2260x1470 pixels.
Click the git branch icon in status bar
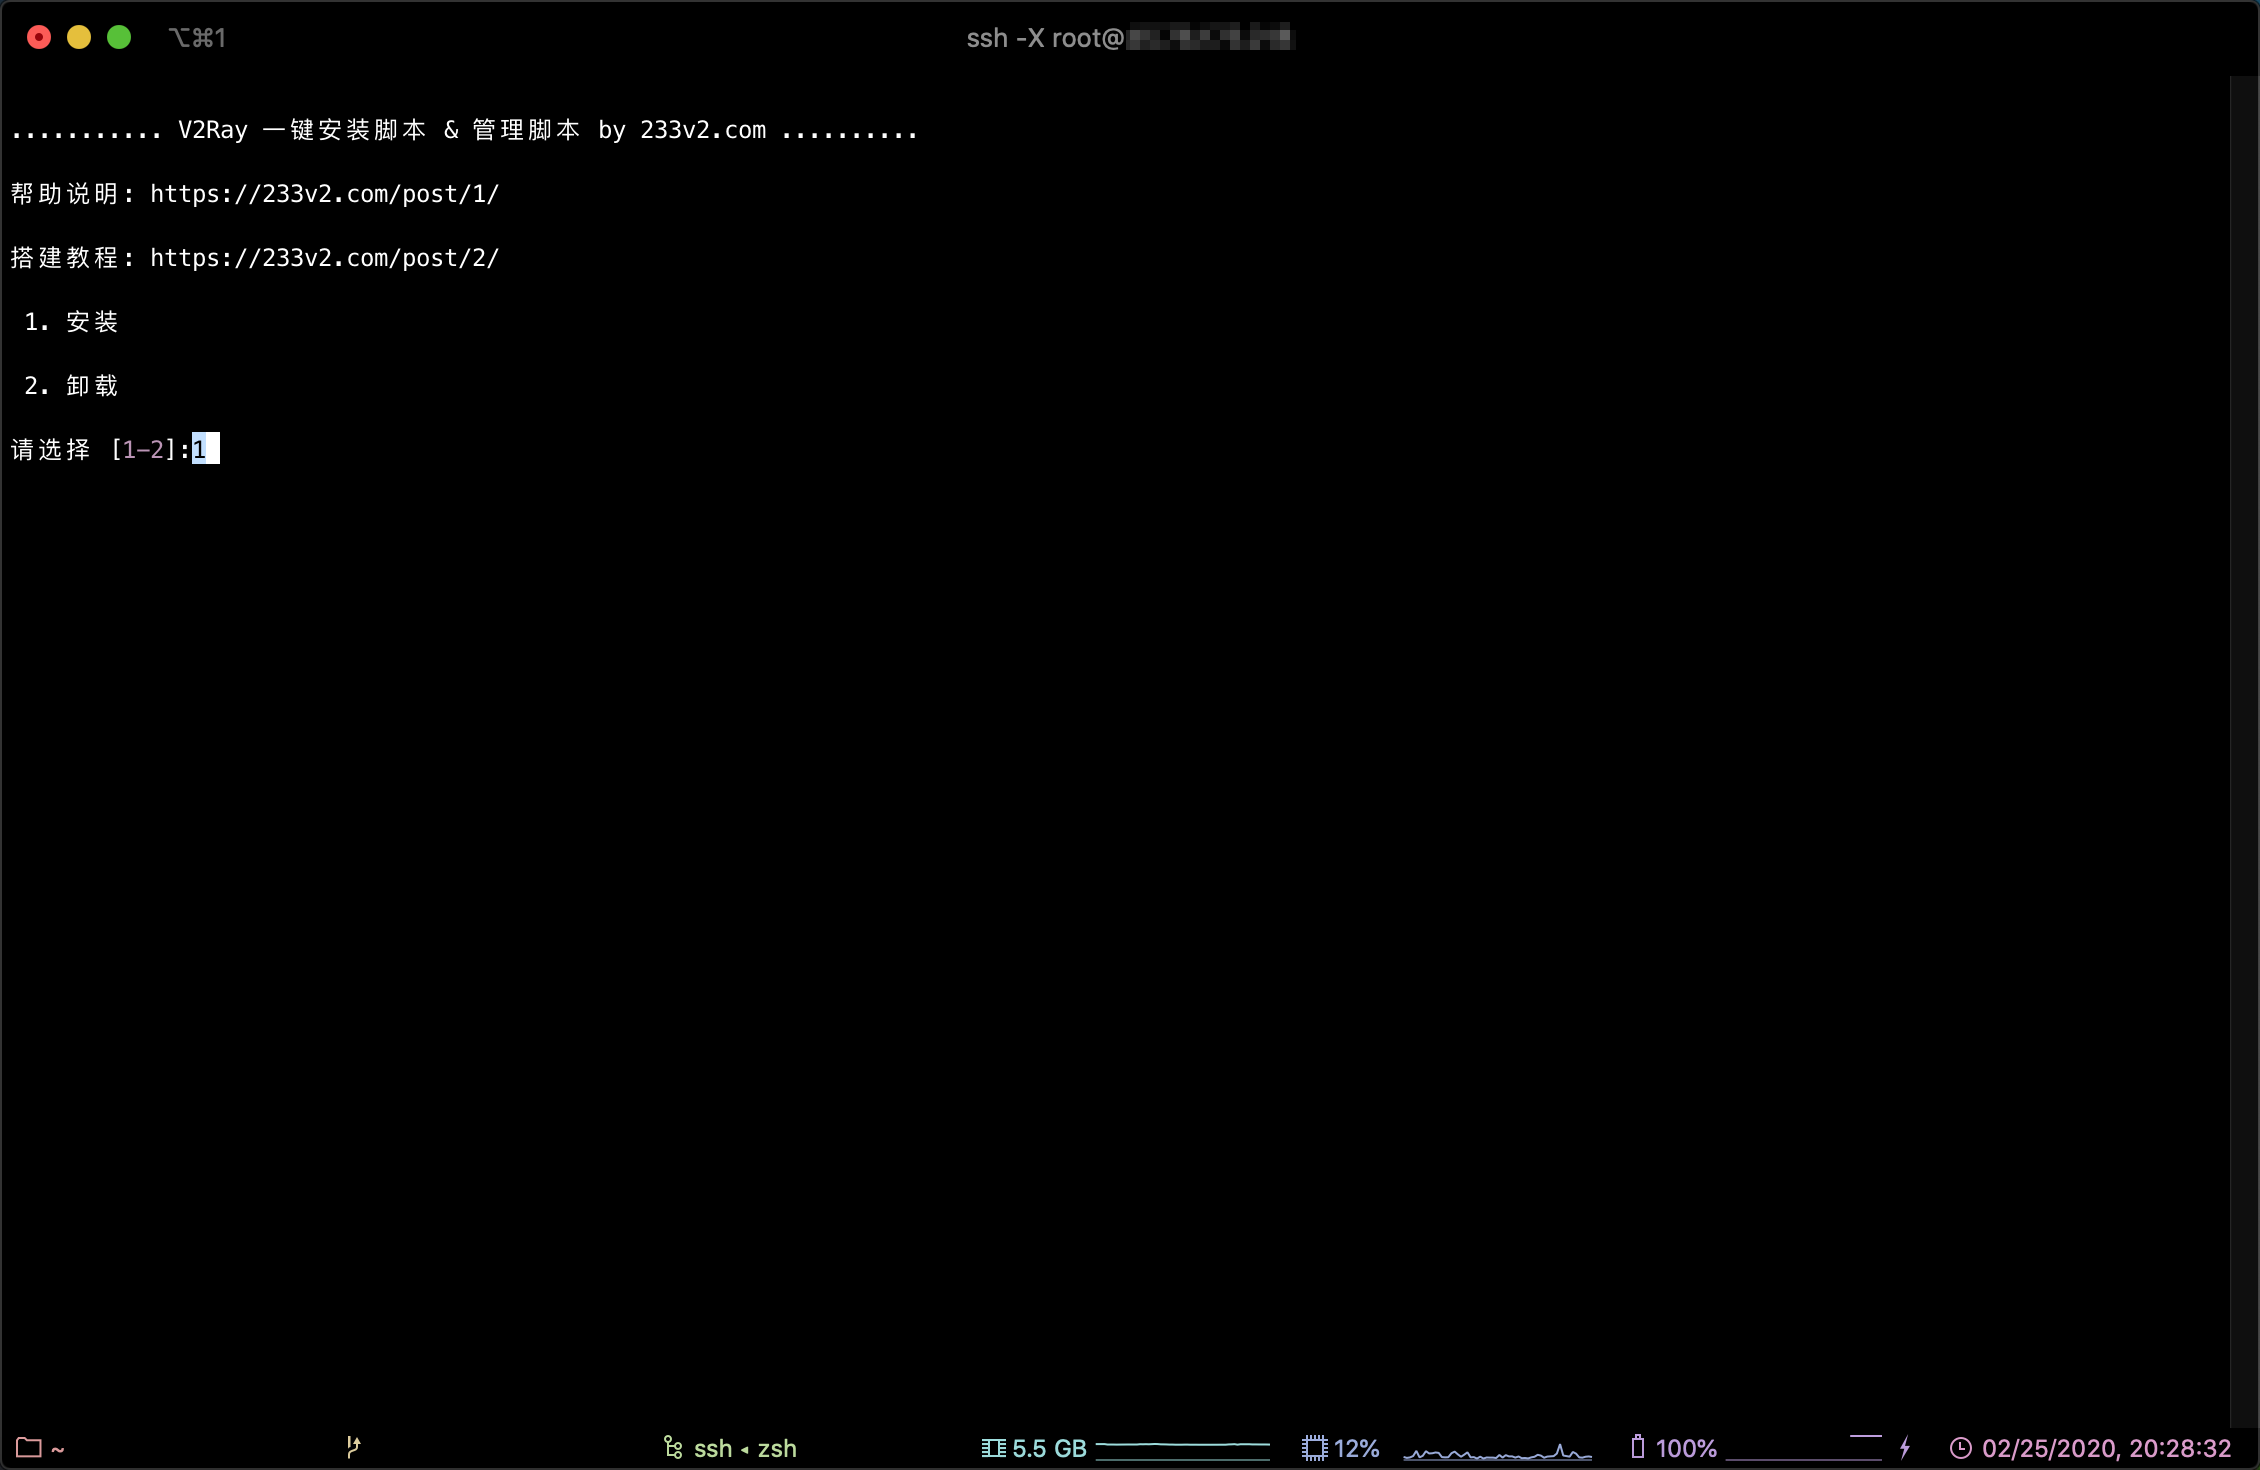tap(353, 1447)
